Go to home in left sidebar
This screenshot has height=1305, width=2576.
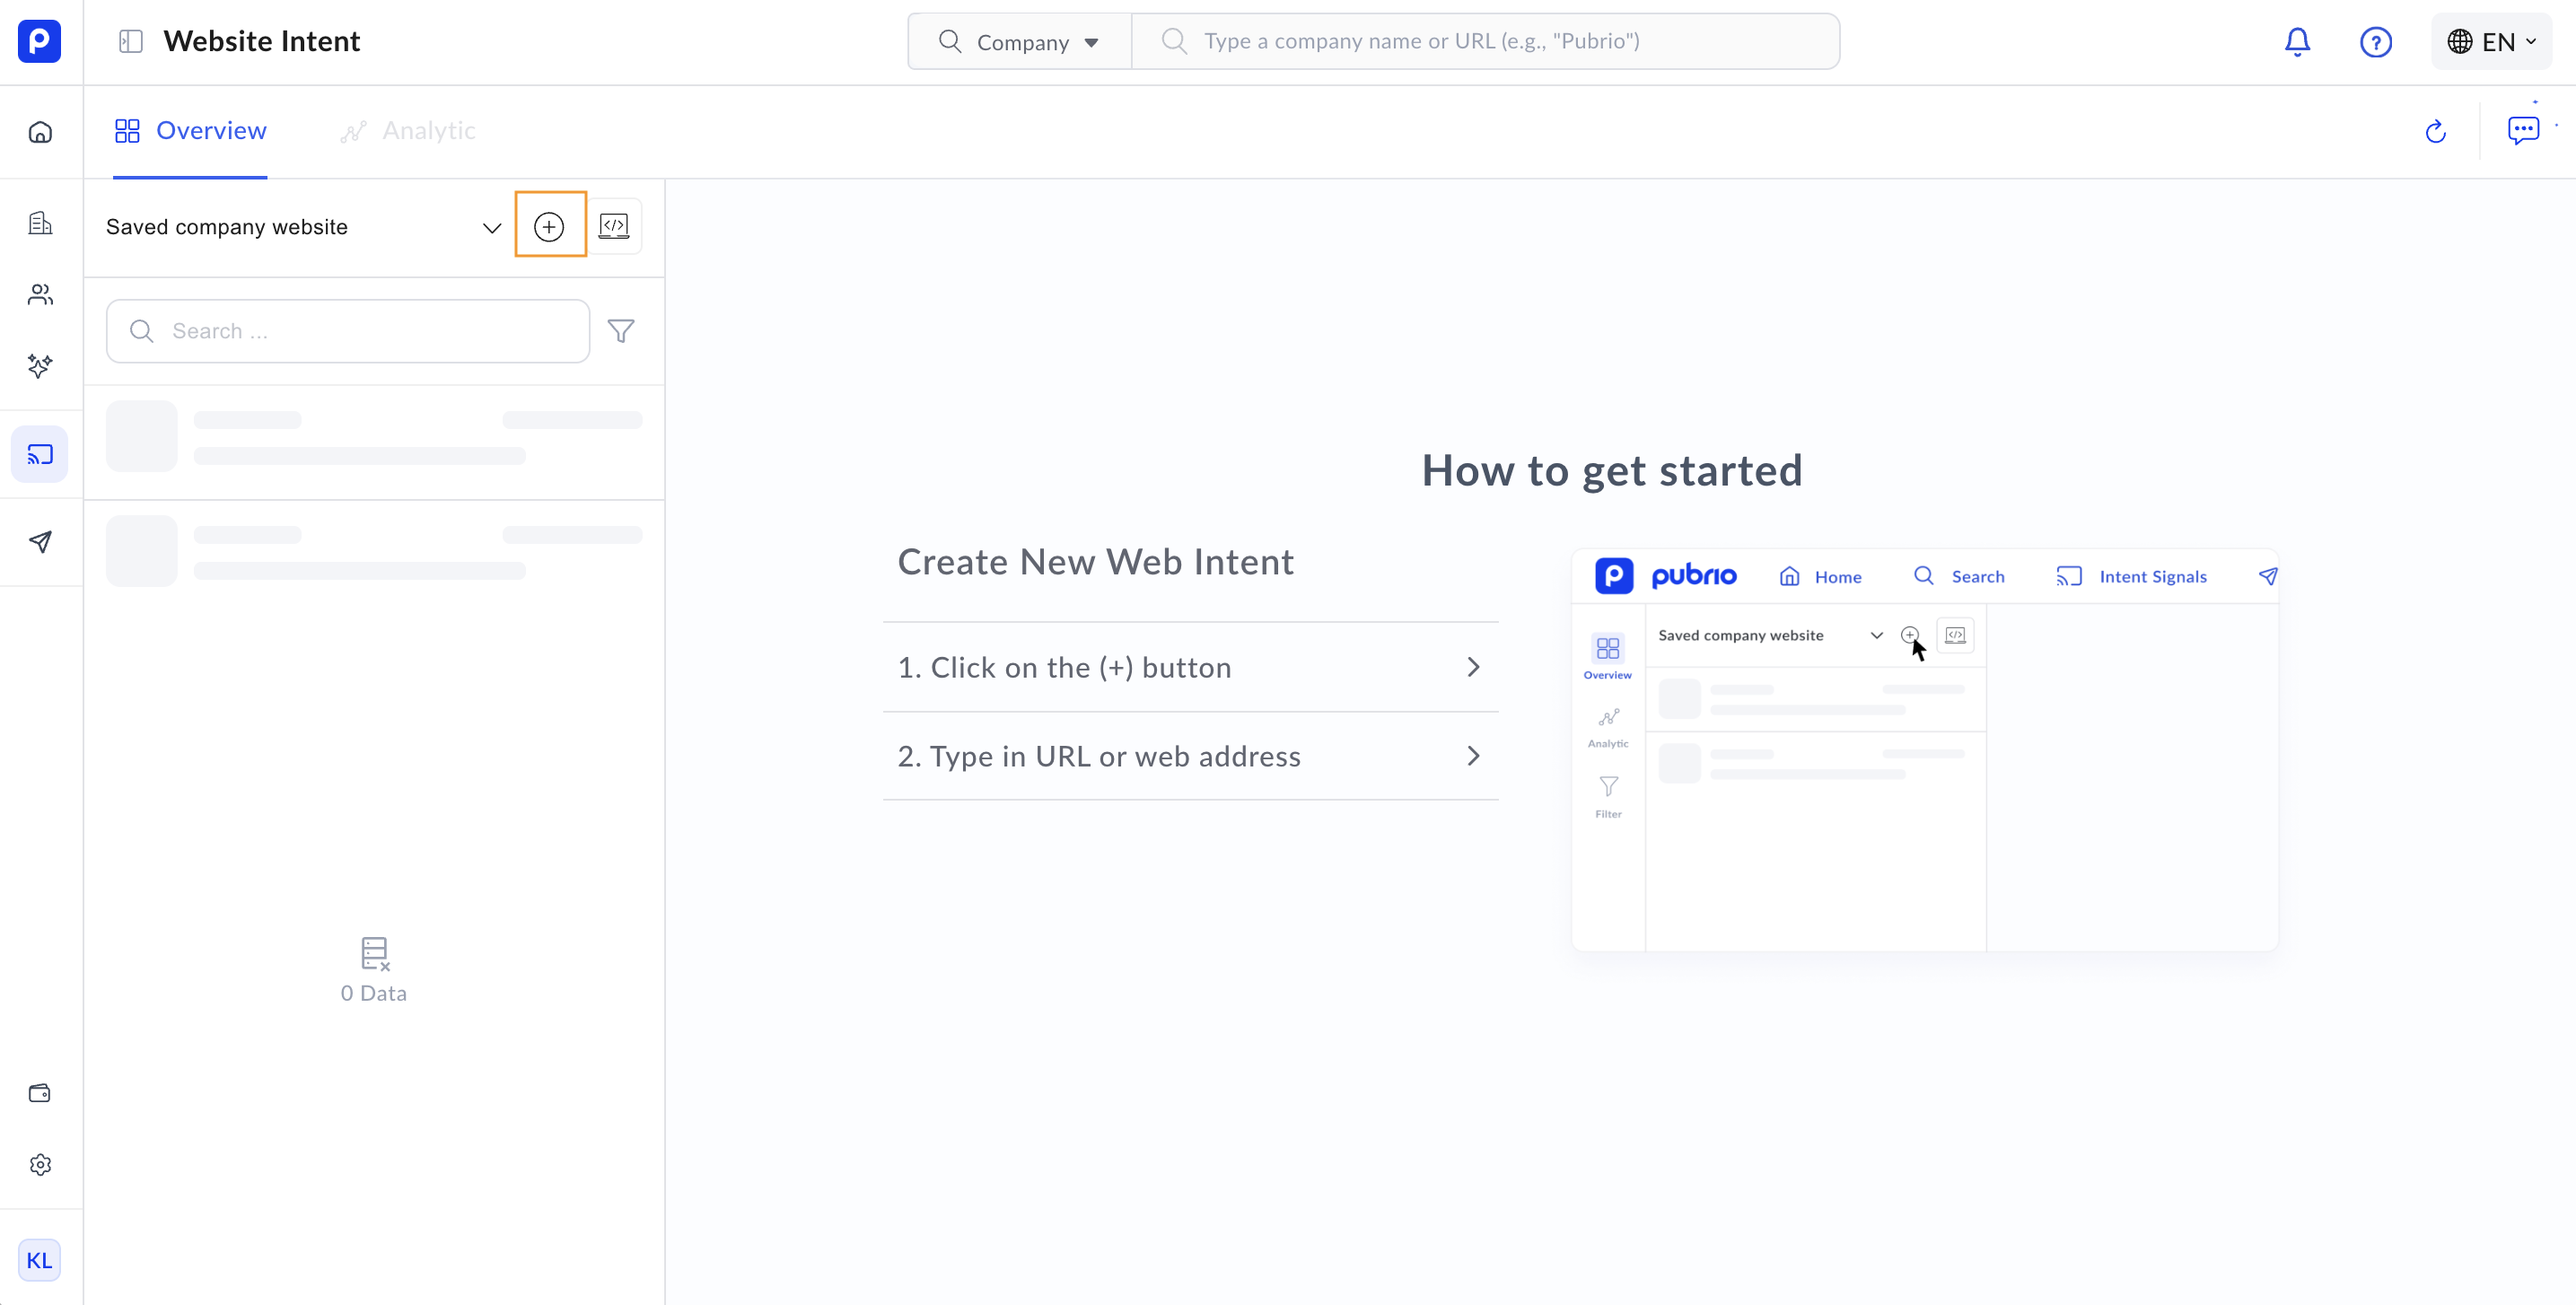coord(40,132)
